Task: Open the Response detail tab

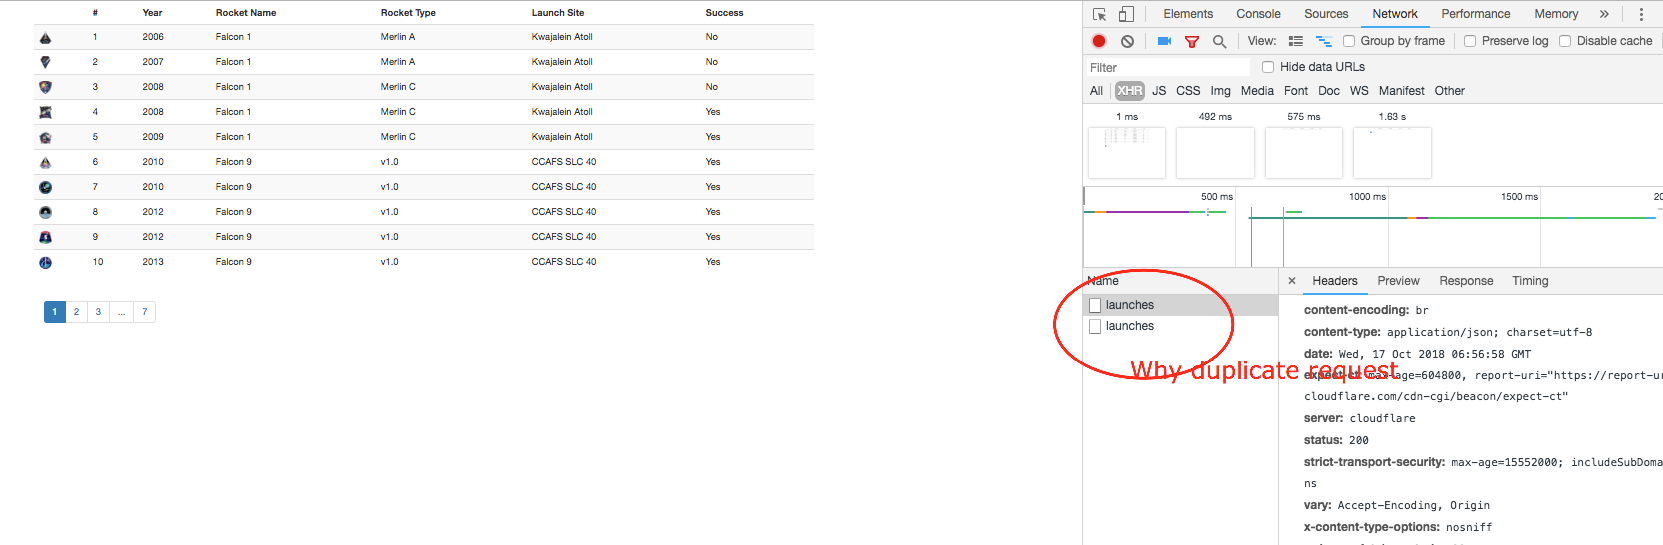Action: (x=1466, y=281)
